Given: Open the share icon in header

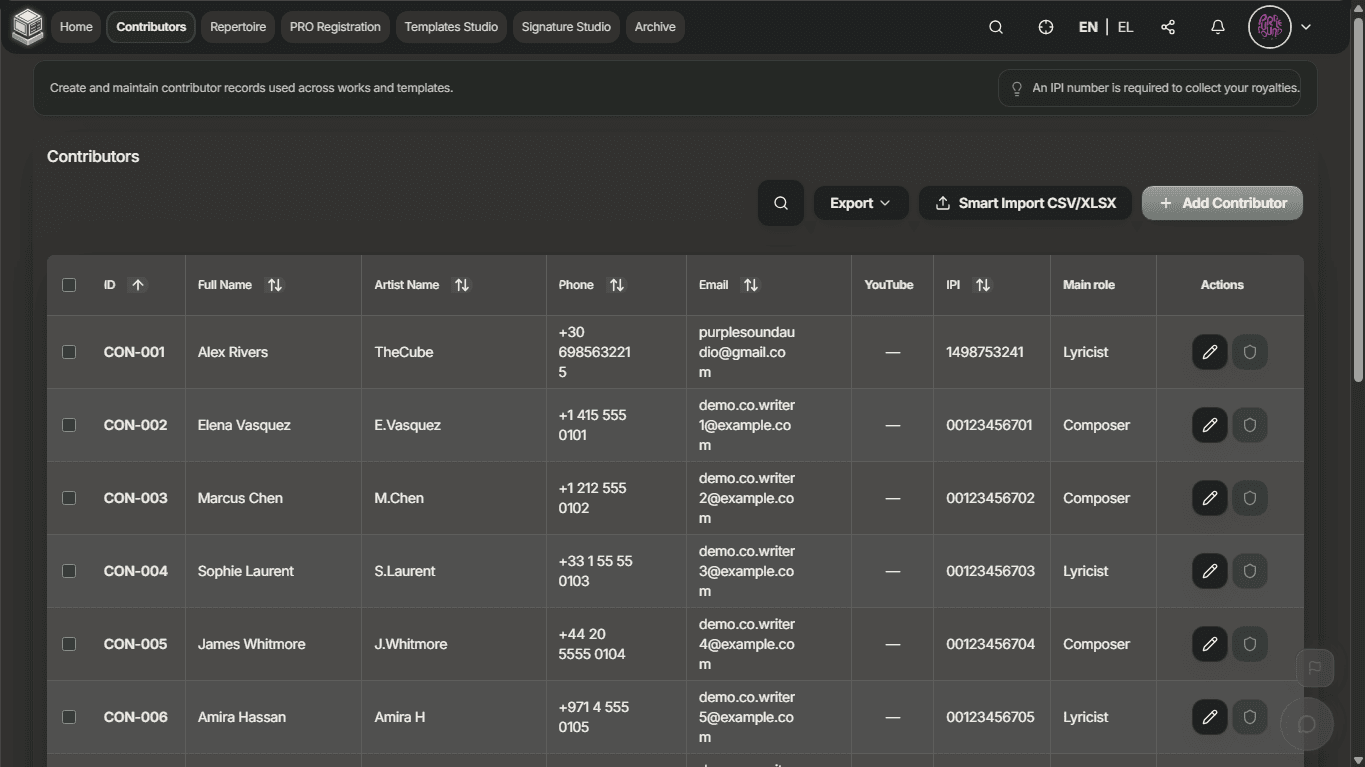Looking at the screenshot, I should [1168, 27].
